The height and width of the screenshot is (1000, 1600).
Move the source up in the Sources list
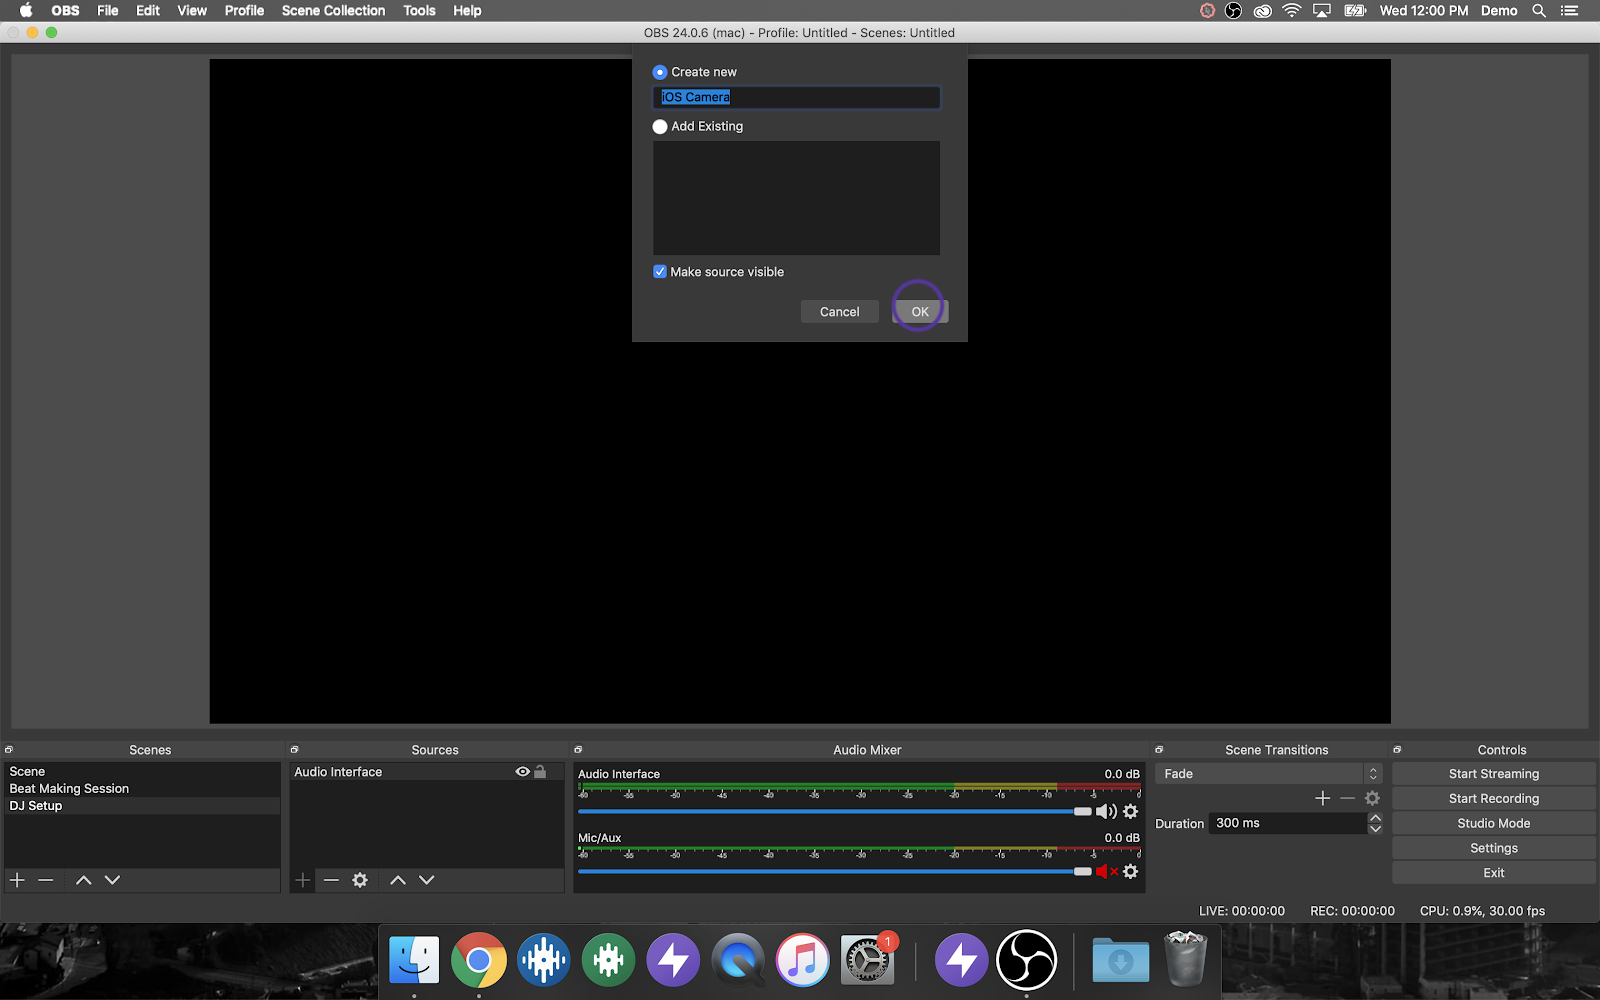click(398, 880)
